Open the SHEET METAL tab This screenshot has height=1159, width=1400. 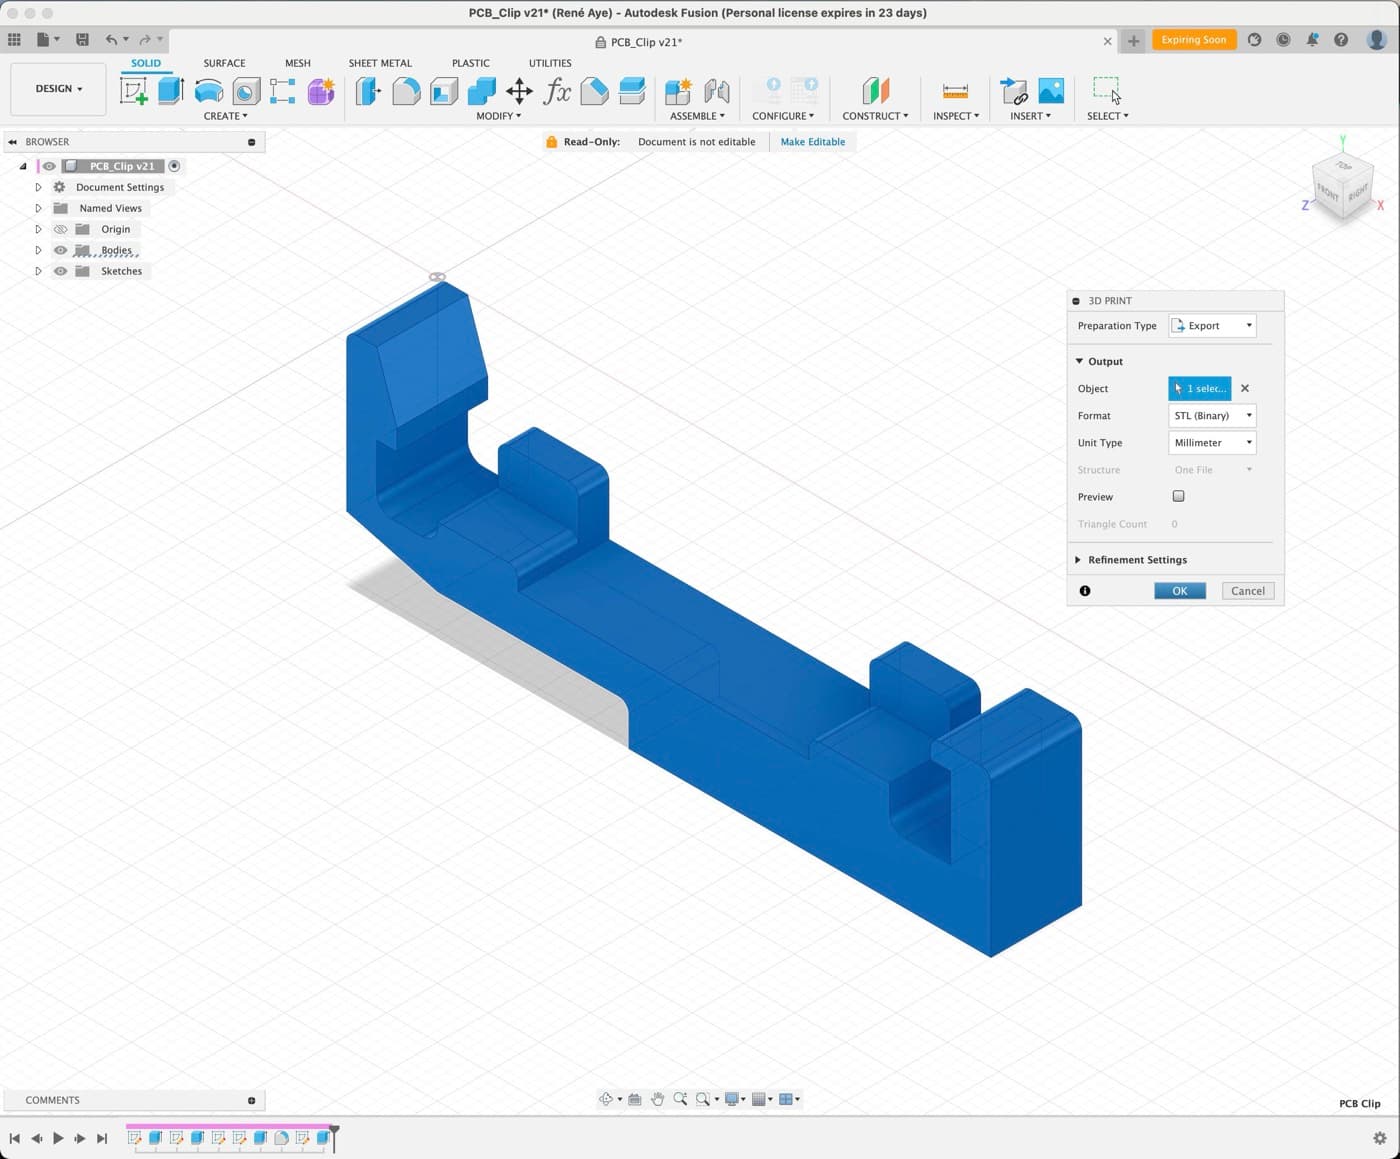(380, 63)
